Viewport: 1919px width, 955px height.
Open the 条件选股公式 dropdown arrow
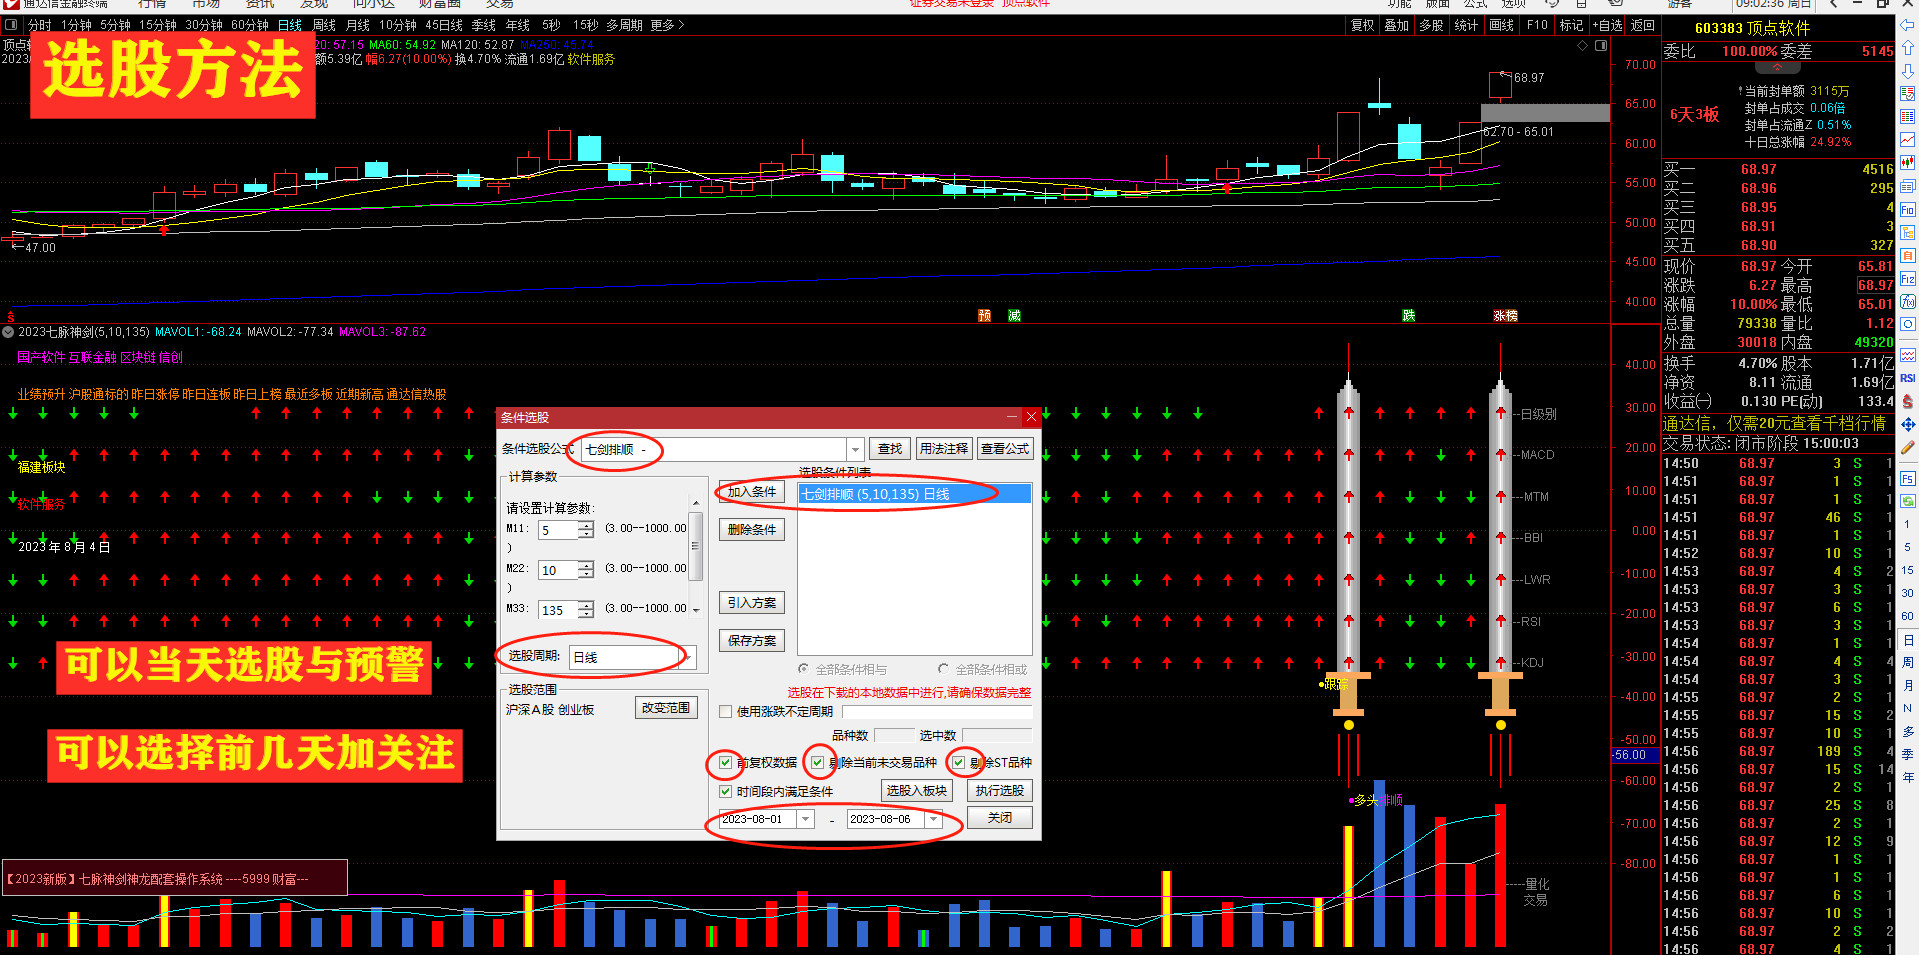pos(855,450)
